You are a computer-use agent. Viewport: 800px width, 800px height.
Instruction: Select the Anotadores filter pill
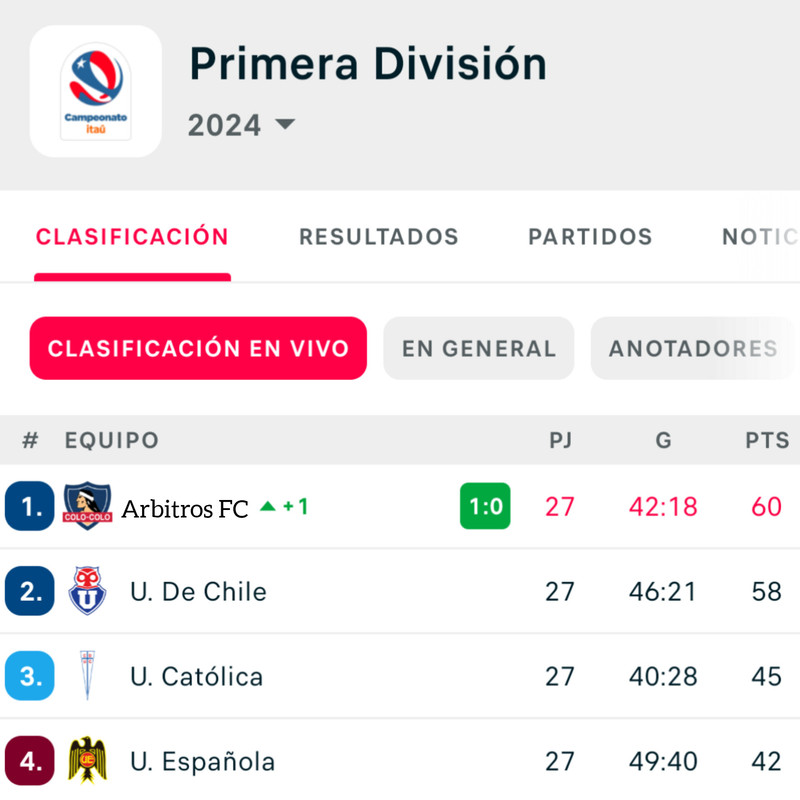(693, 348)
